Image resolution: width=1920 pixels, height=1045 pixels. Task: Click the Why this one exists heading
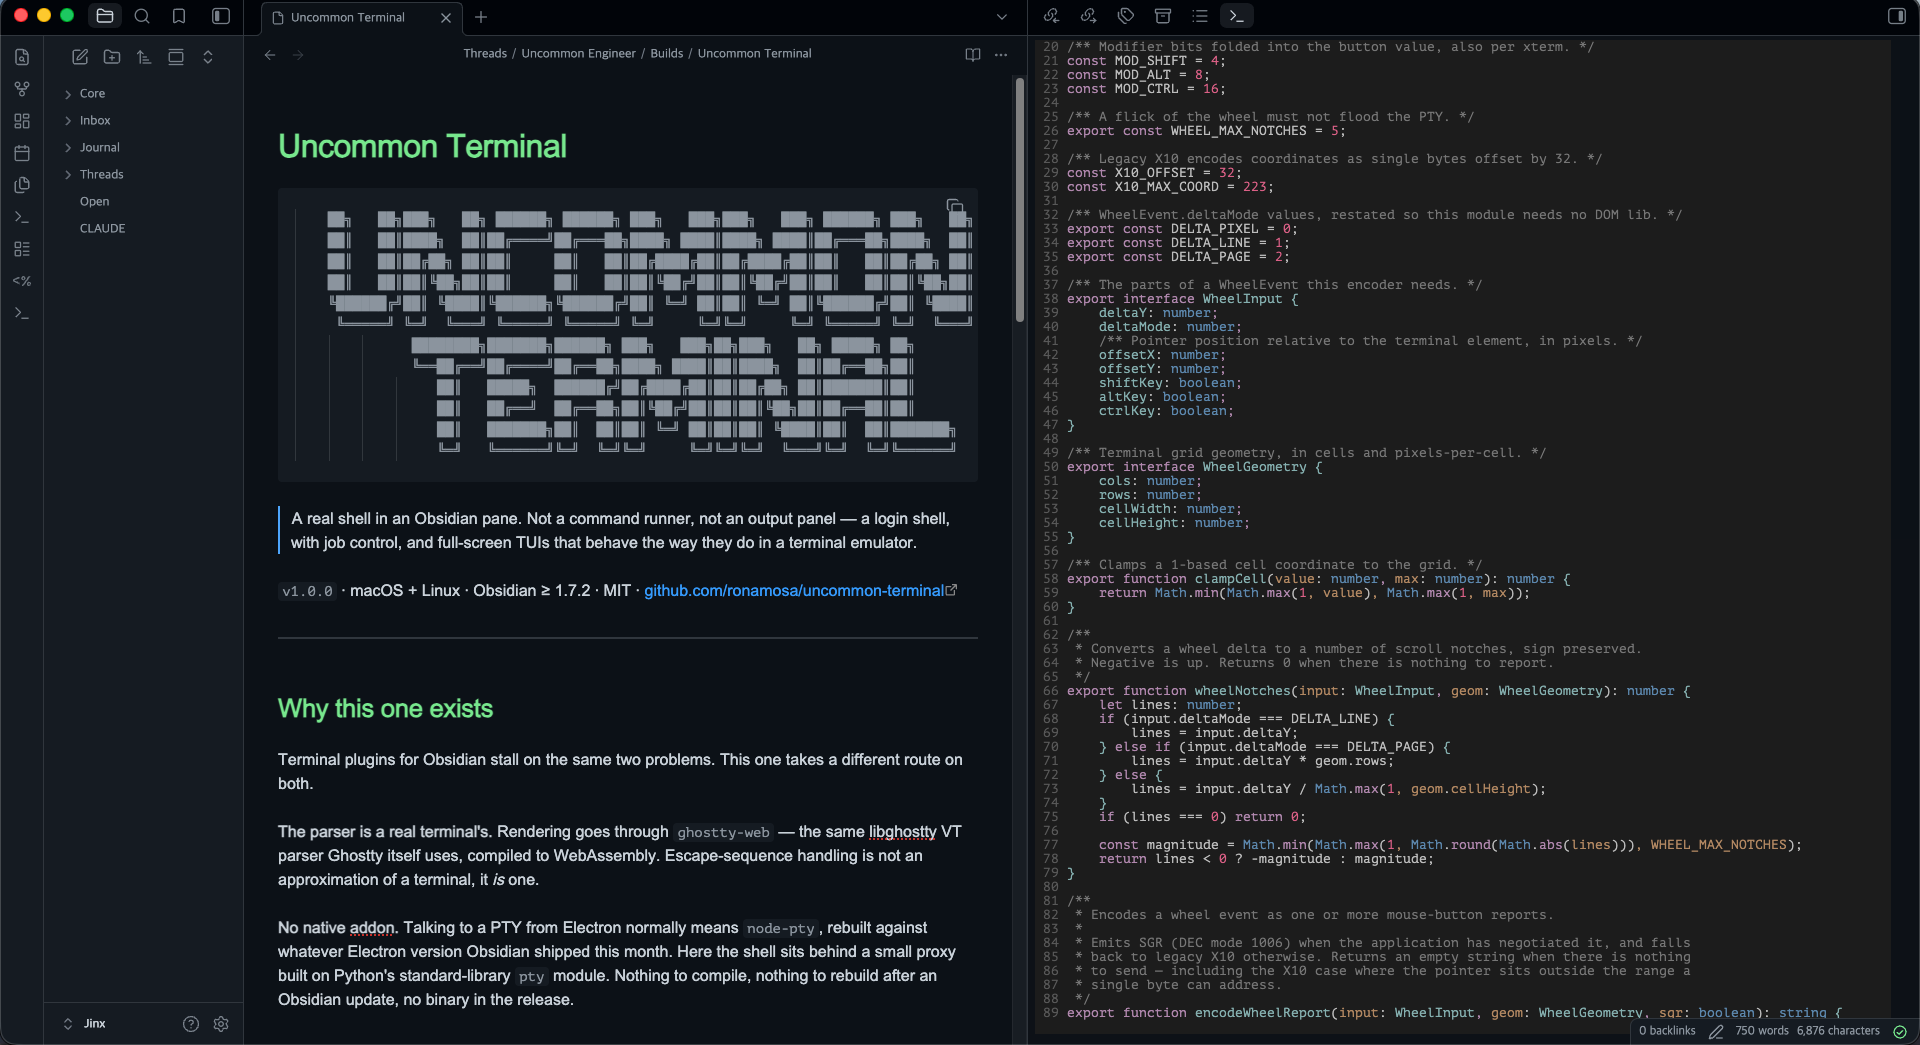[385, 708]
